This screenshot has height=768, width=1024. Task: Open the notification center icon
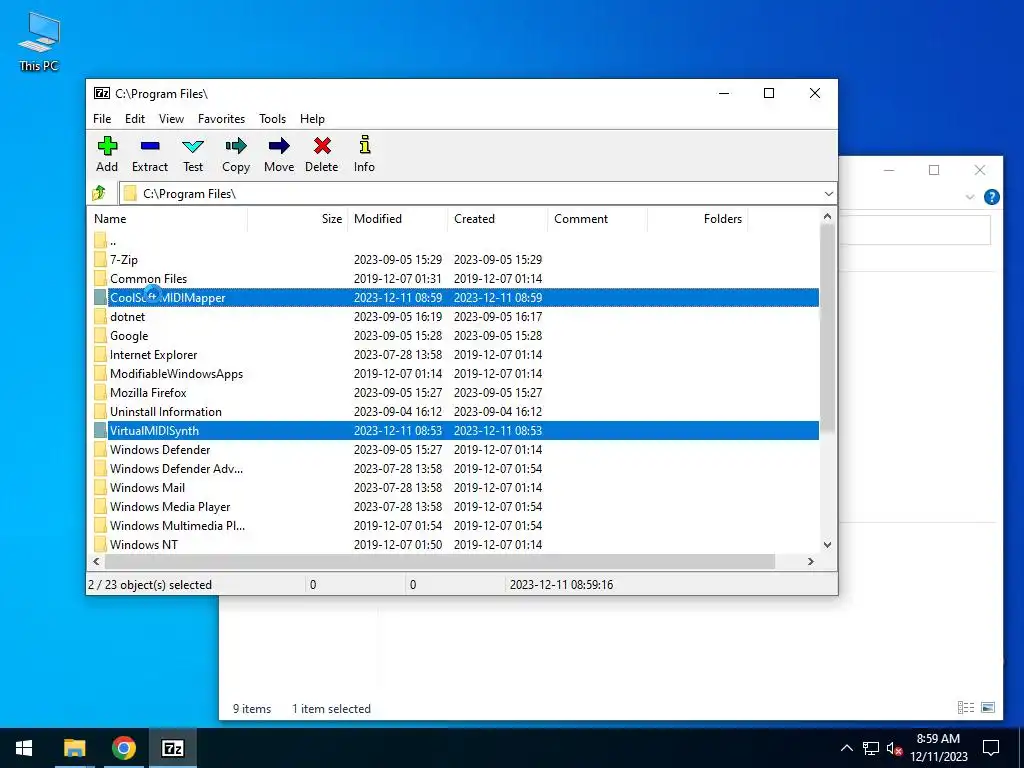pos(991,748)
